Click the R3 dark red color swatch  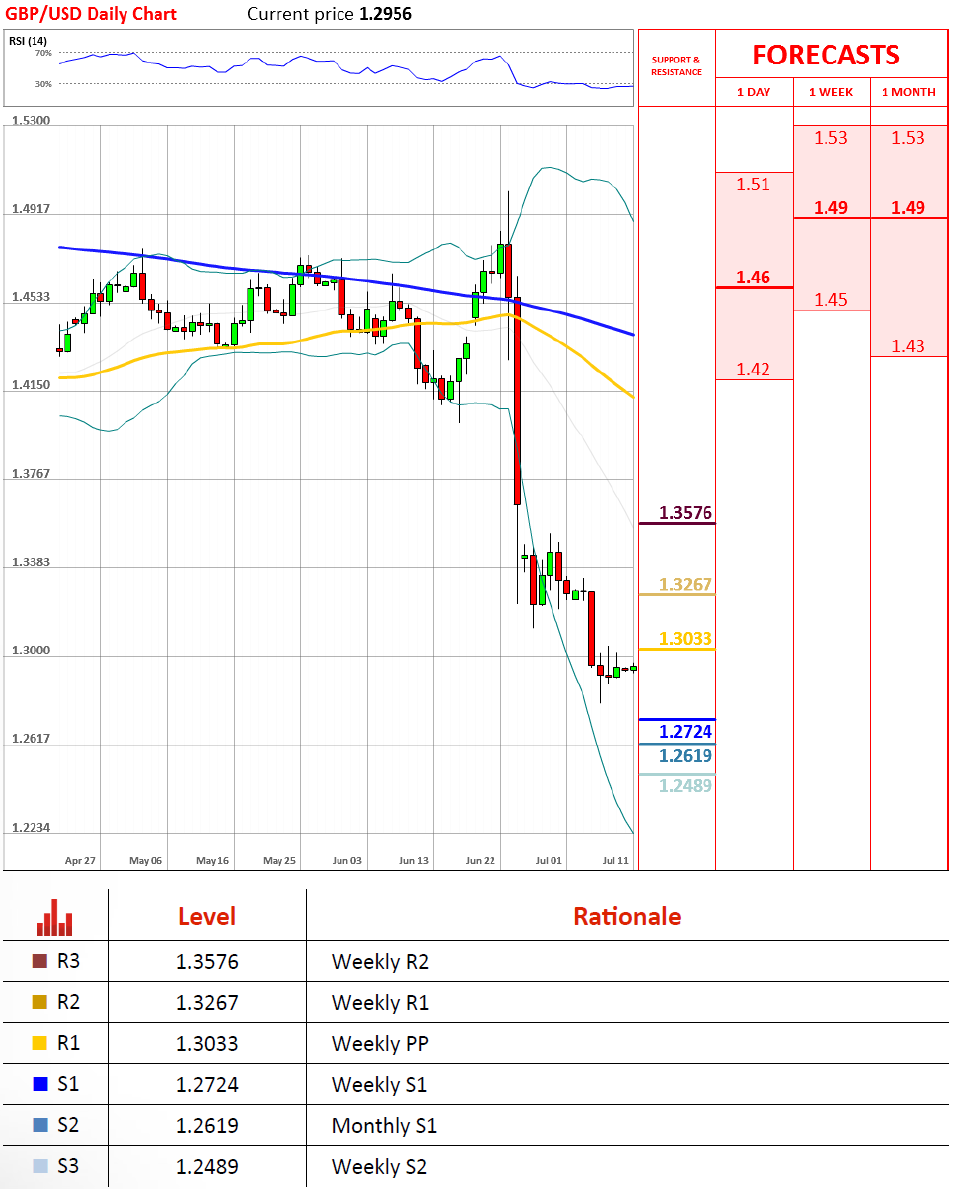click(x=40, y=961)
